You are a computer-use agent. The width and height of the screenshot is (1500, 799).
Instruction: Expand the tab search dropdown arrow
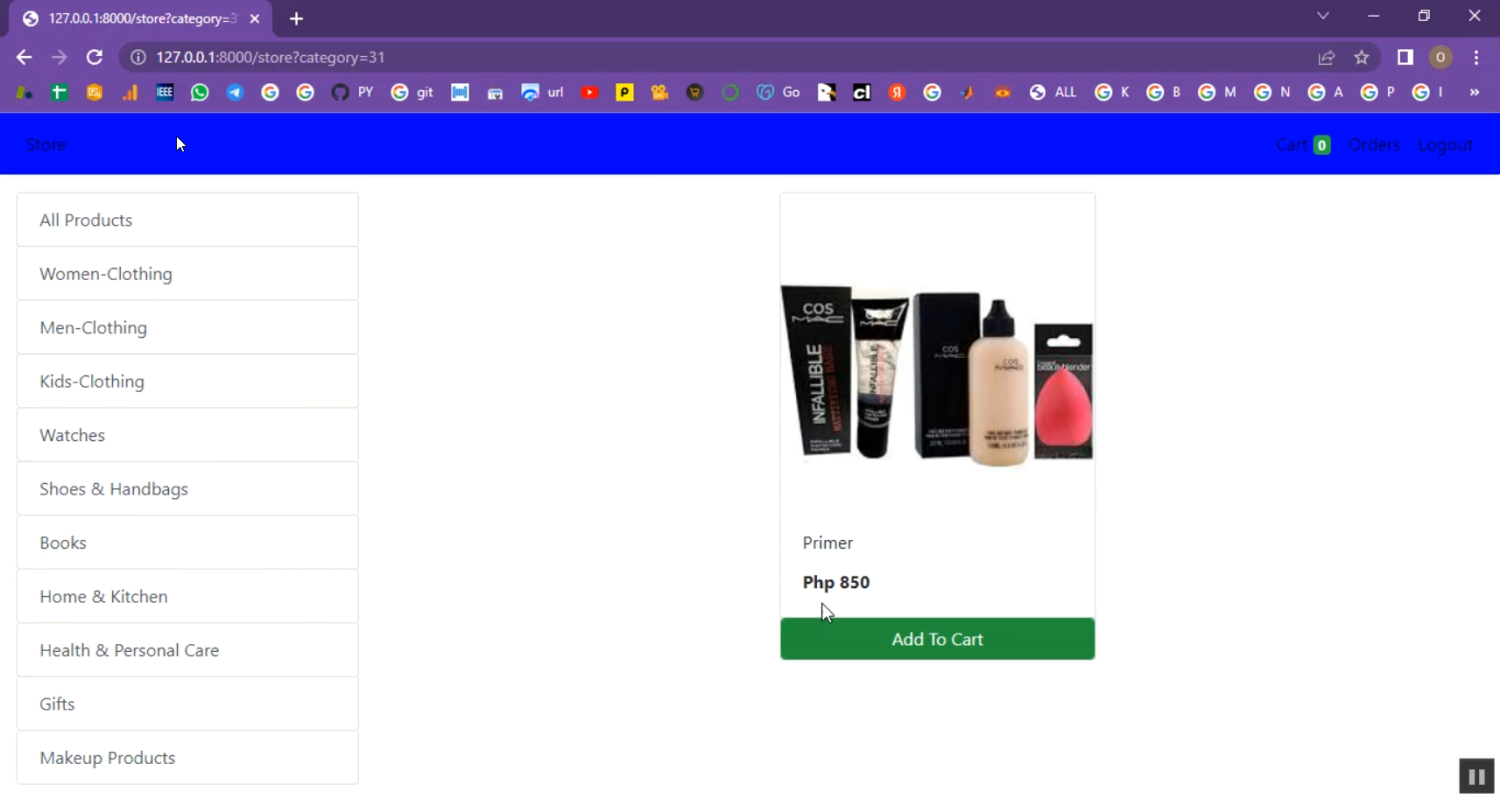click(x=1323, y=16)
